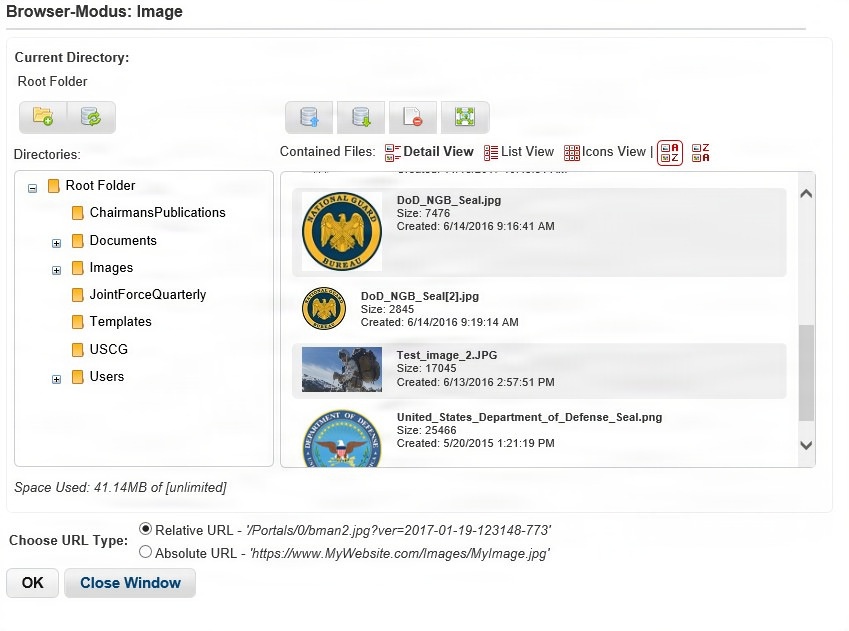Viewport: 849px width, 631px height.
Task: Click the synchronize folder icon
Action: click(x=91, y=116)
